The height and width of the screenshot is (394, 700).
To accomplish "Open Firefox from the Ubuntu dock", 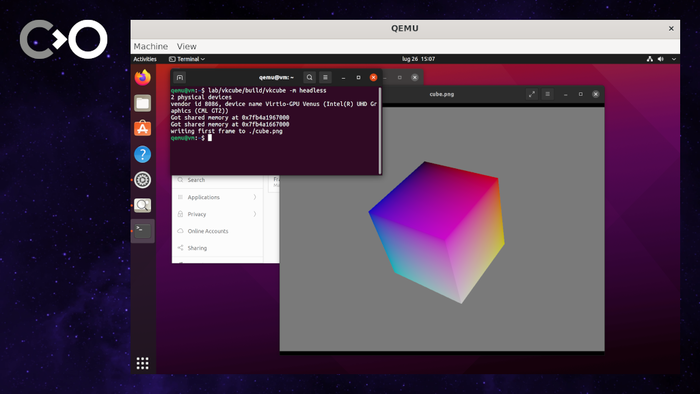I will click(142, 77).
